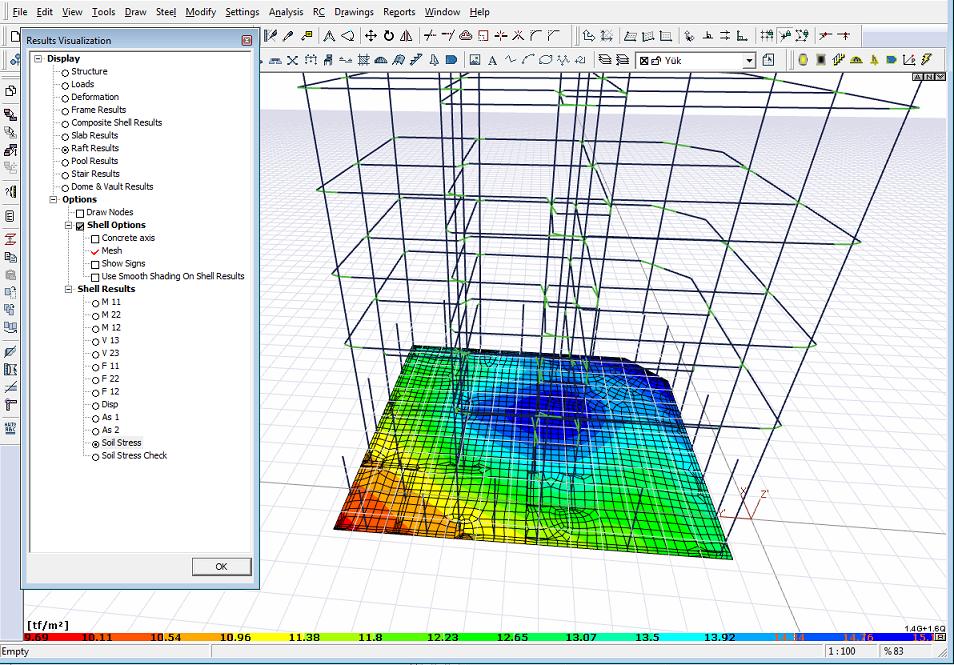Click the yellow 10.96 legend color

(x=235, y=637)
